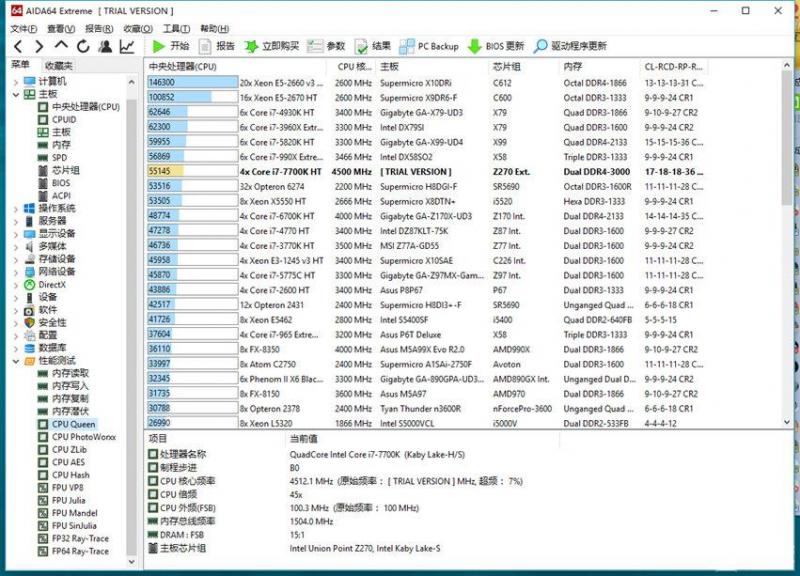The width and height of the screenshot is (800, 576).
Task: Navigate up one level with the up arrow icon
Action: (x=61, y=45)
